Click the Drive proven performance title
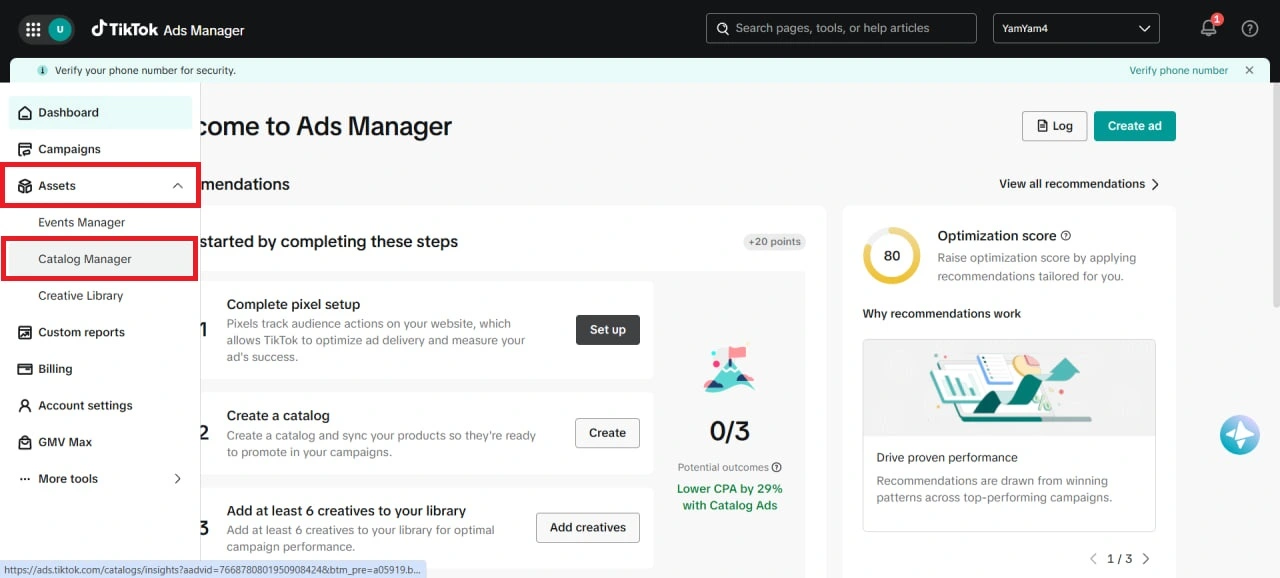 [x=947, y=457]
